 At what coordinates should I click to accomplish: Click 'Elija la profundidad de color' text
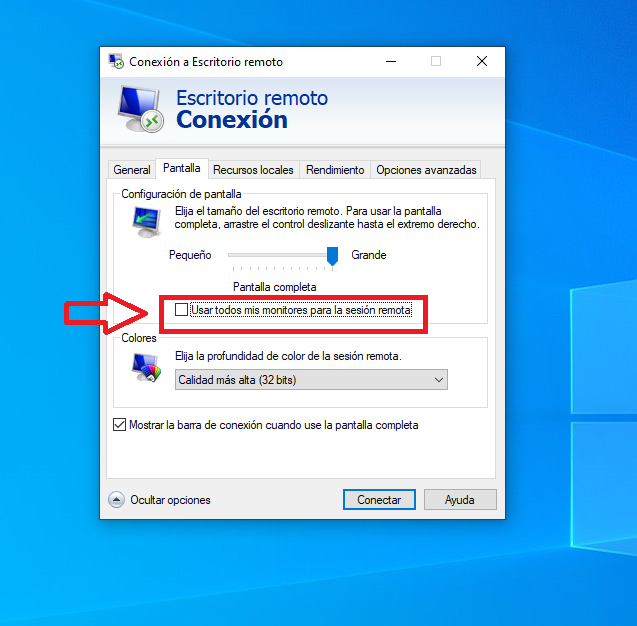pos(288,356)
